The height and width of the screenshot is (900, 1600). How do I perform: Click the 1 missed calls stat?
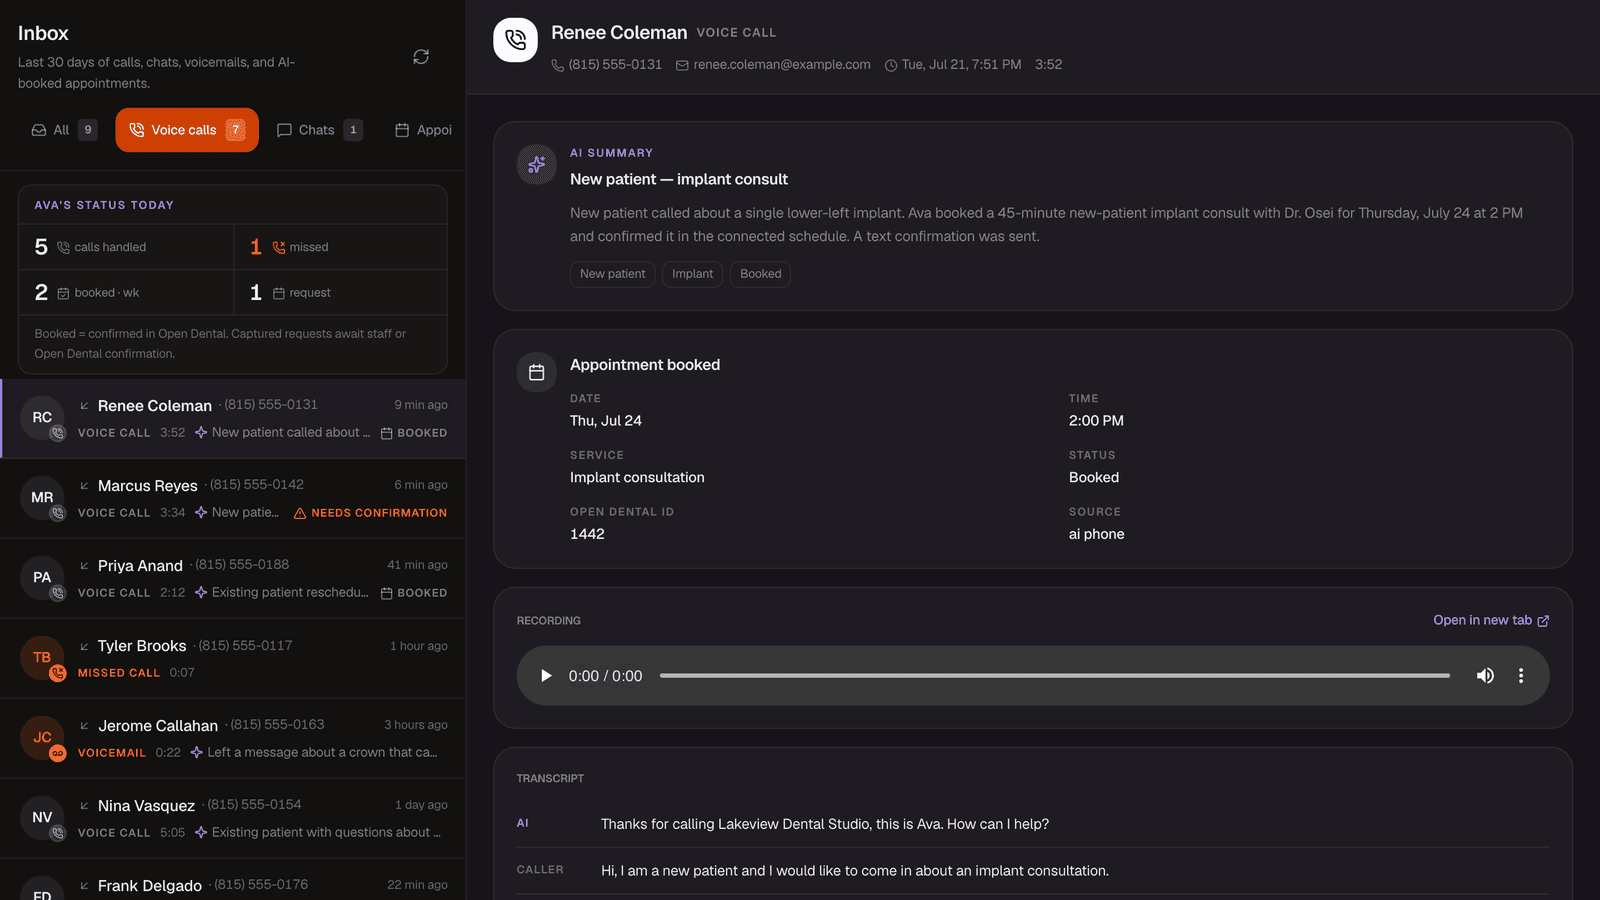tap(340, 247)
